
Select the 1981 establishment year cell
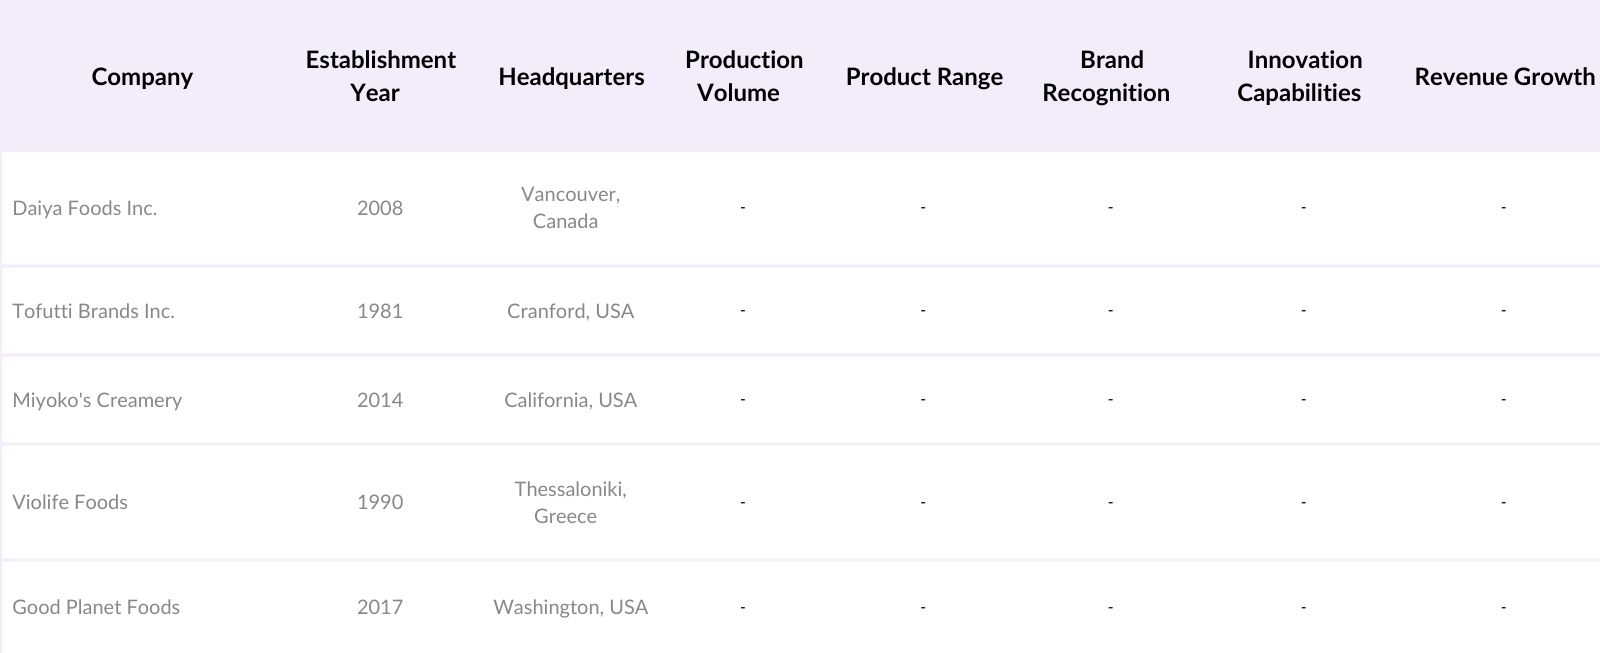coord(380,311)
